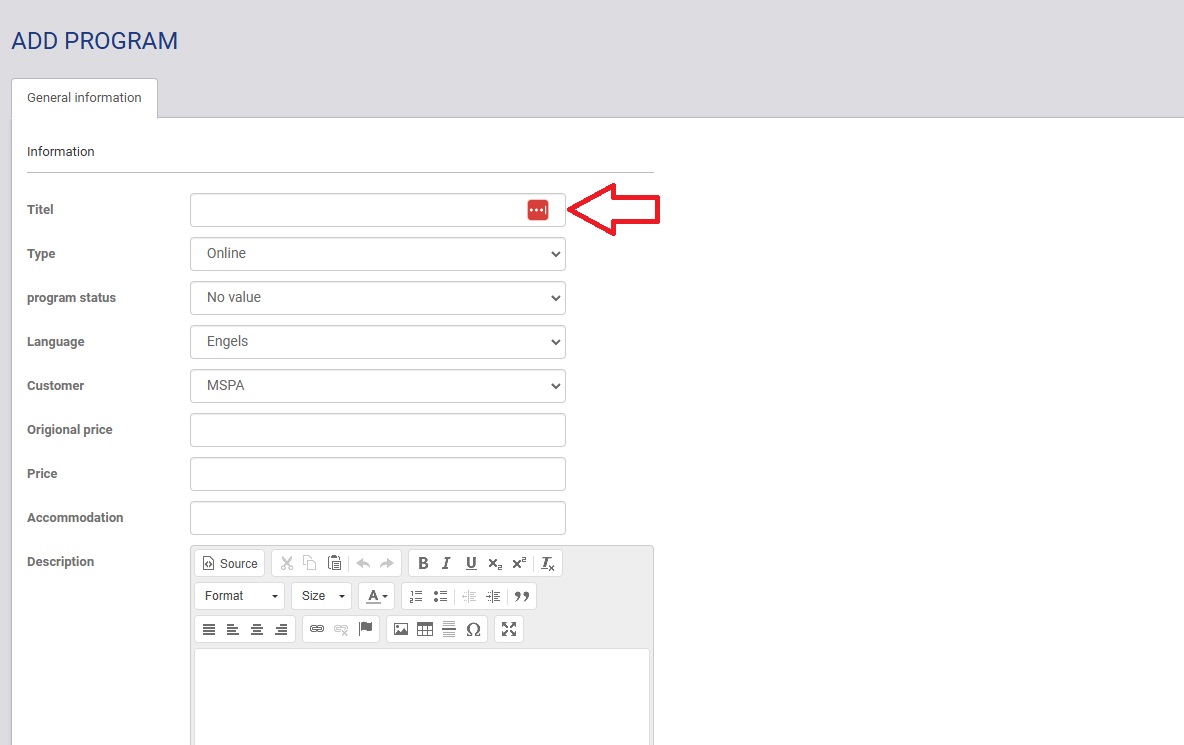Image resolution: width=1184 pixels, height=745 pixels.
Task: Toggle underline formatting
Action: coord(471,563)
